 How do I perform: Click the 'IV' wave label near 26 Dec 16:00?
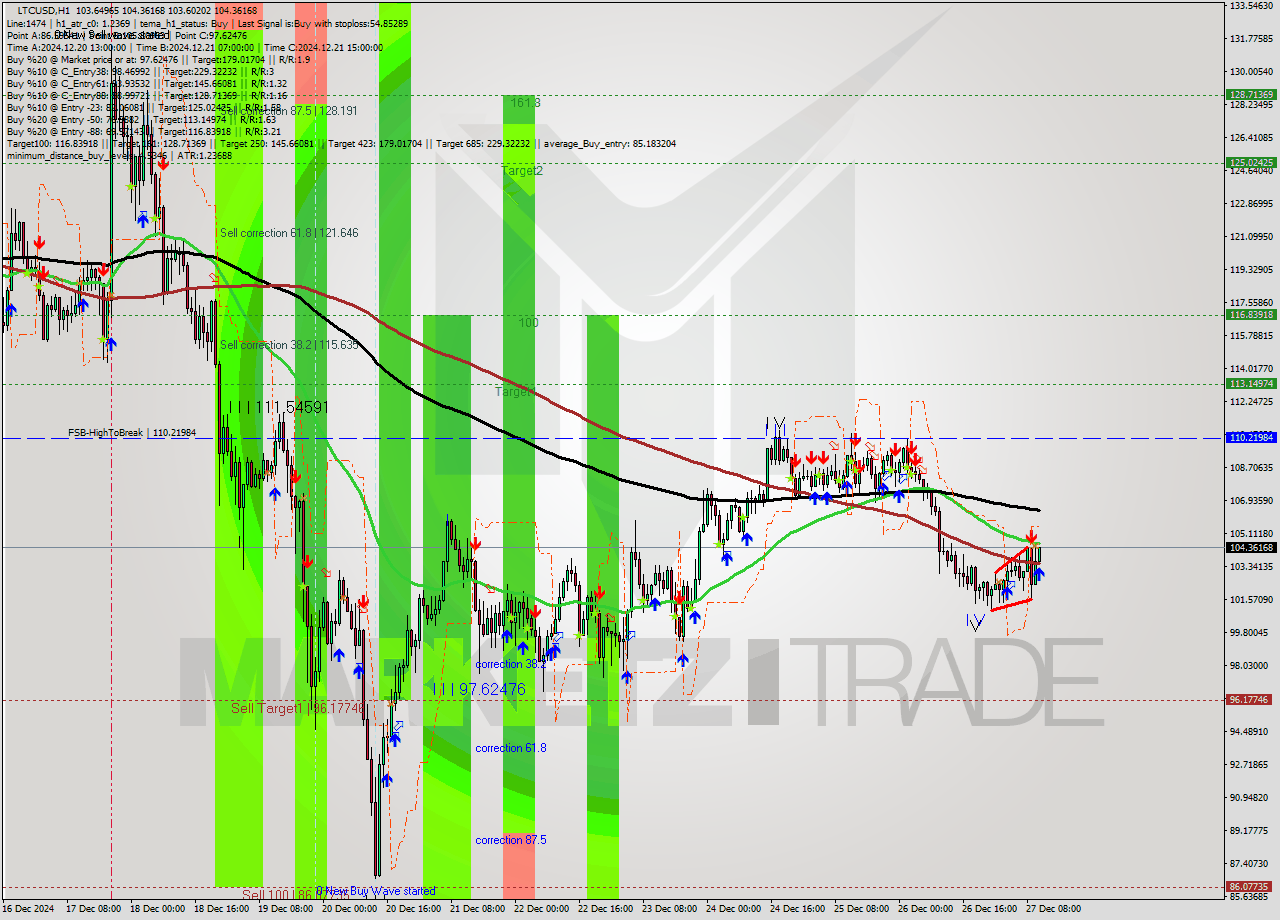975,621
